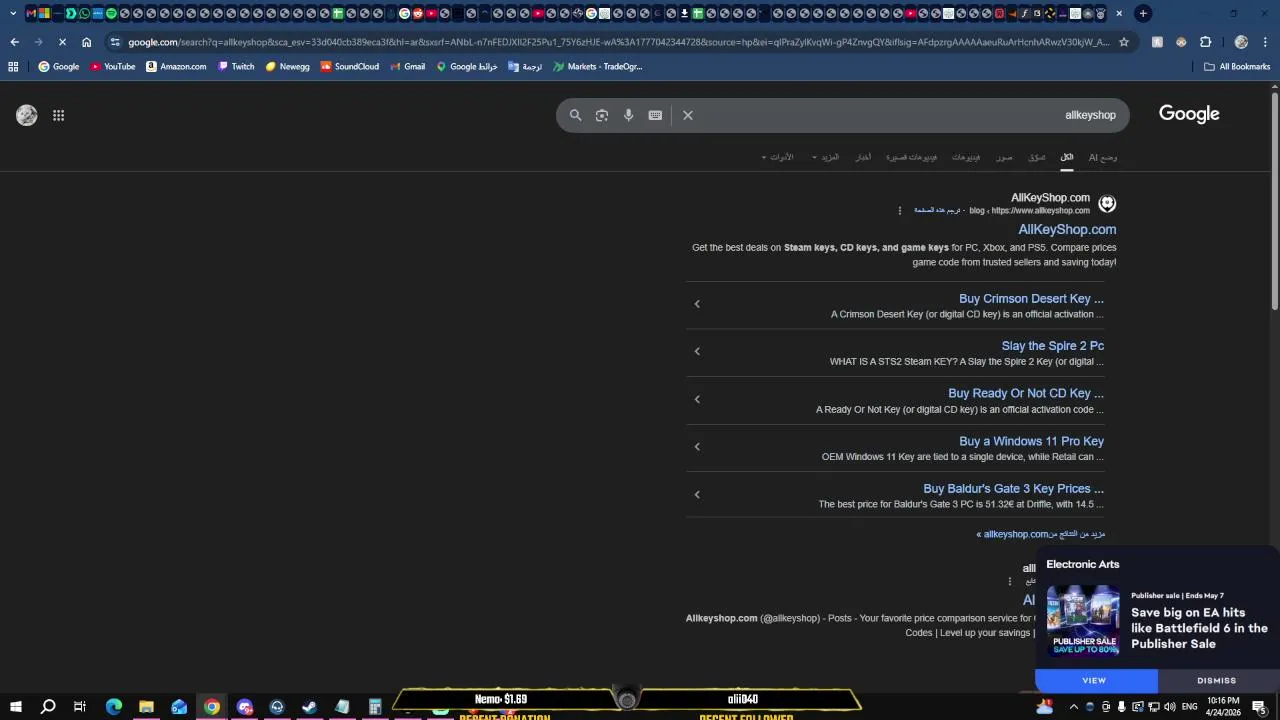Open the Google account avatar
This screenshot has height=720, width=1280.
[x=27, y=115]
